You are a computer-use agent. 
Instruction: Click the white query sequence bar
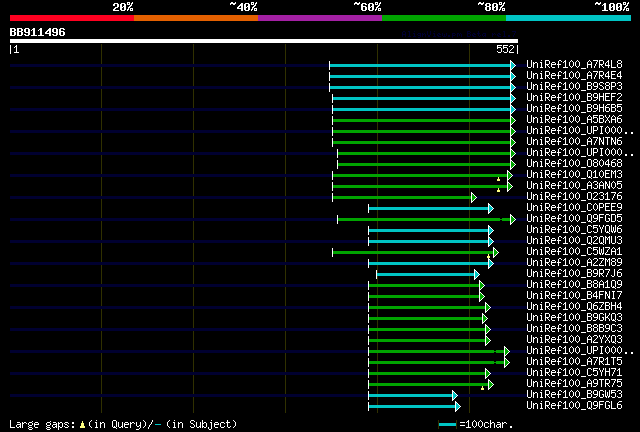pyautogui.click(x=264, y=41)
